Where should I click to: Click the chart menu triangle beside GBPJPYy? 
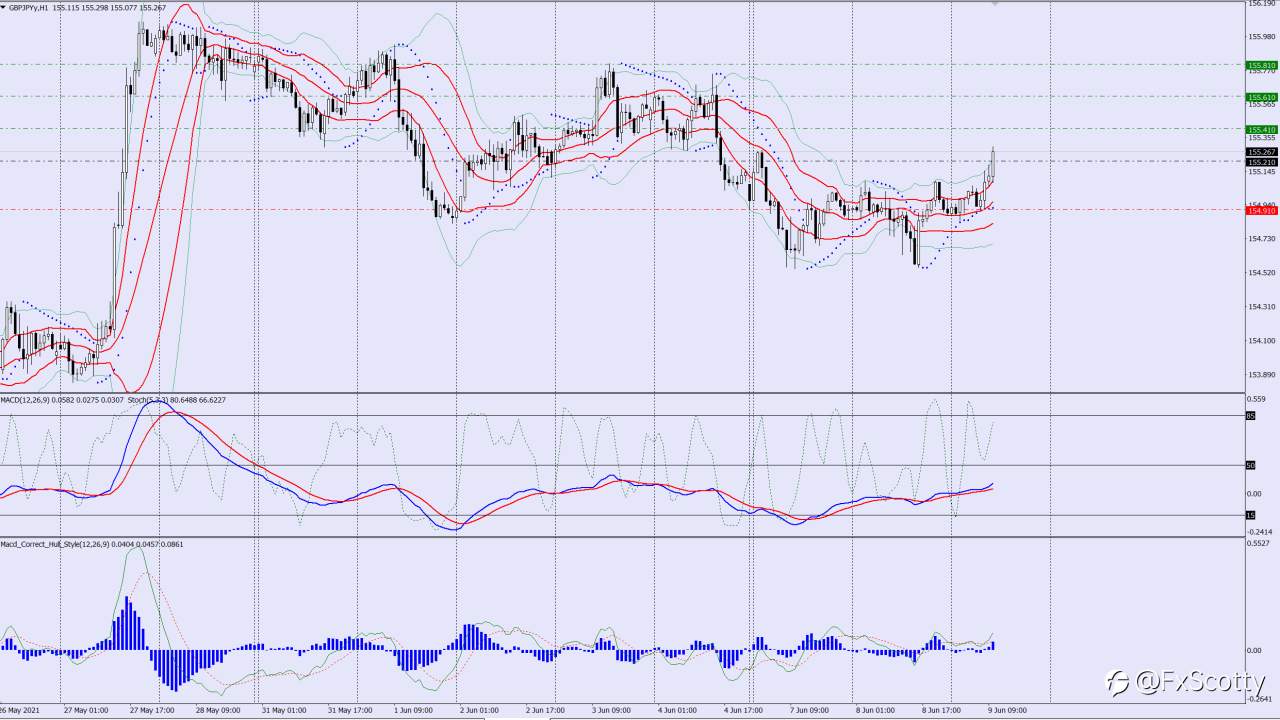pyautogui.click(x=3, y=7)
